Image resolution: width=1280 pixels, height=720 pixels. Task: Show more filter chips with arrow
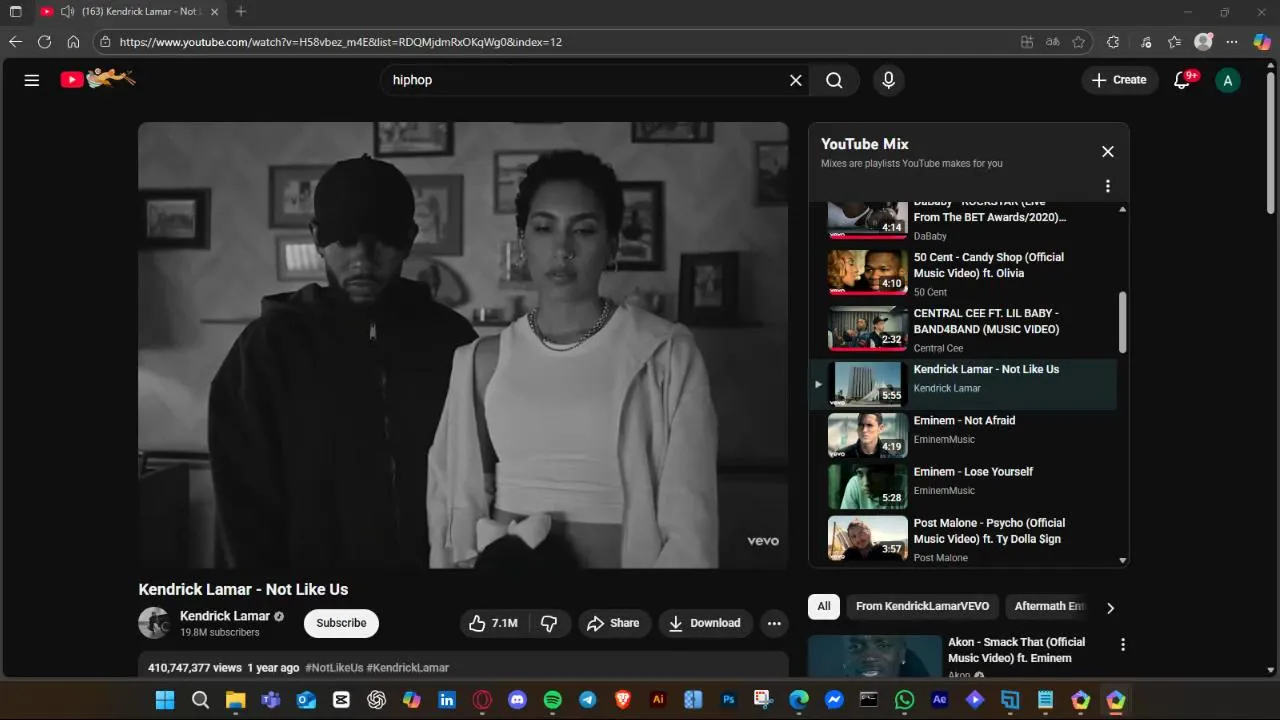[1110, 607]
